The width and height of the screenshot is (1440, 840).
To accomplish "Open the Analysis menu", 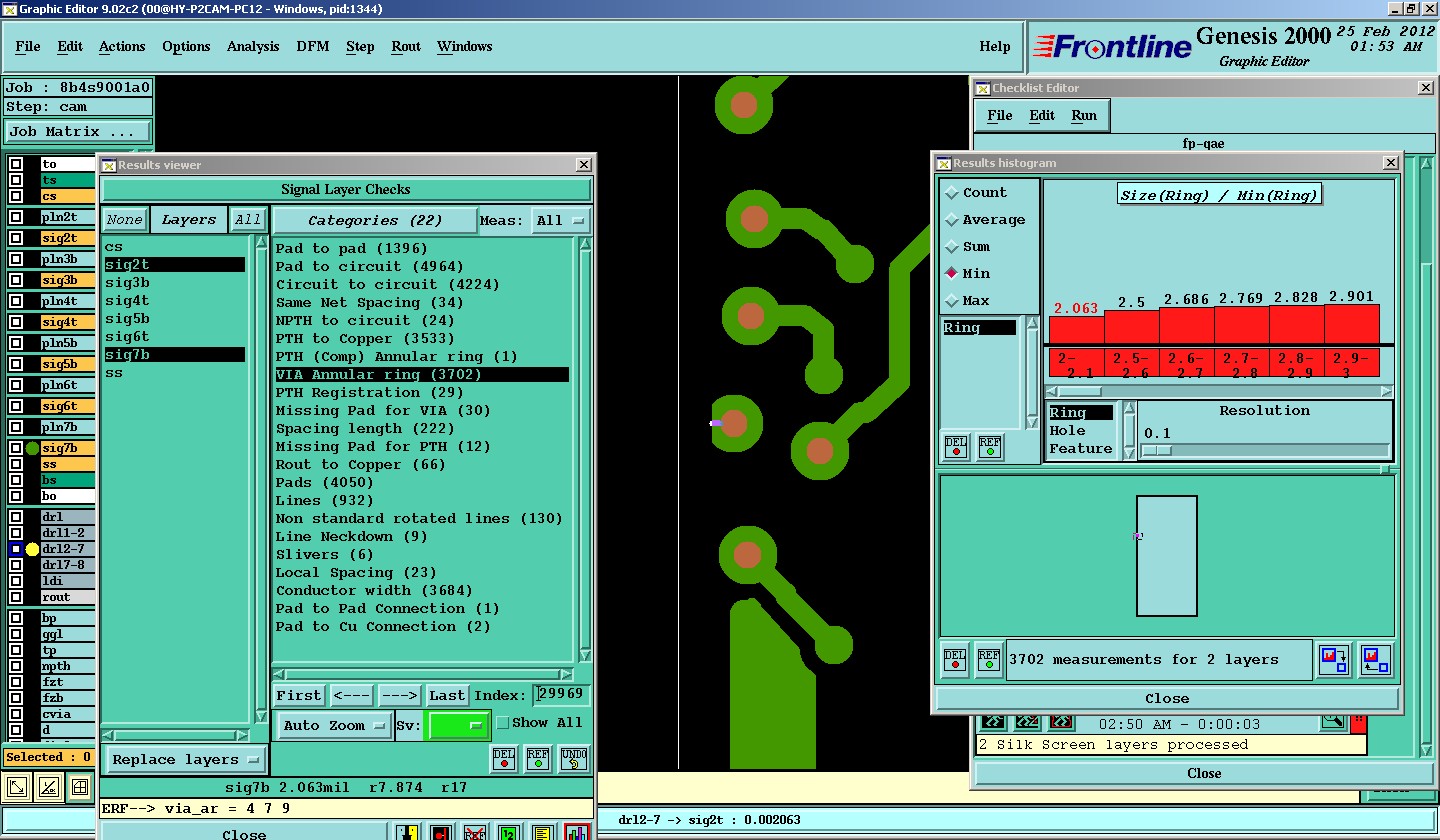I will [253, 46].
